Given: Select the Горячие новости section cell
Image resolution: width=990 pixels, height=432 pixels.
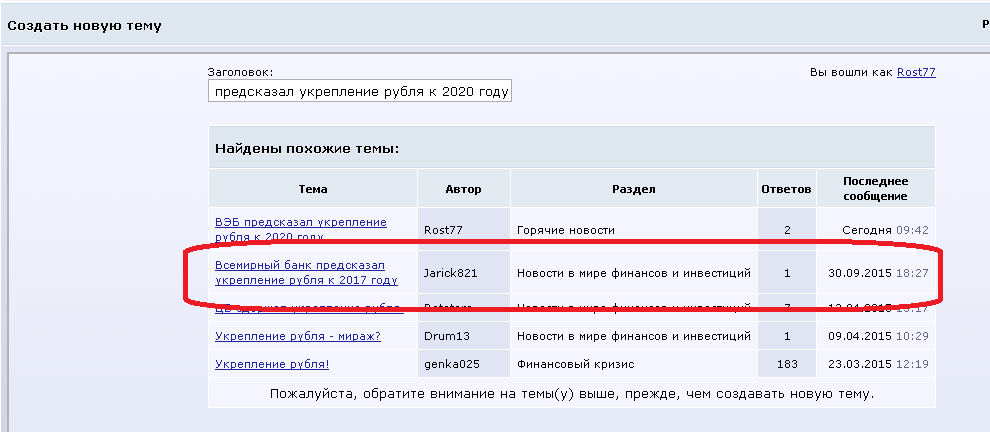Looking at the screenshot, I should click(565, 230).
